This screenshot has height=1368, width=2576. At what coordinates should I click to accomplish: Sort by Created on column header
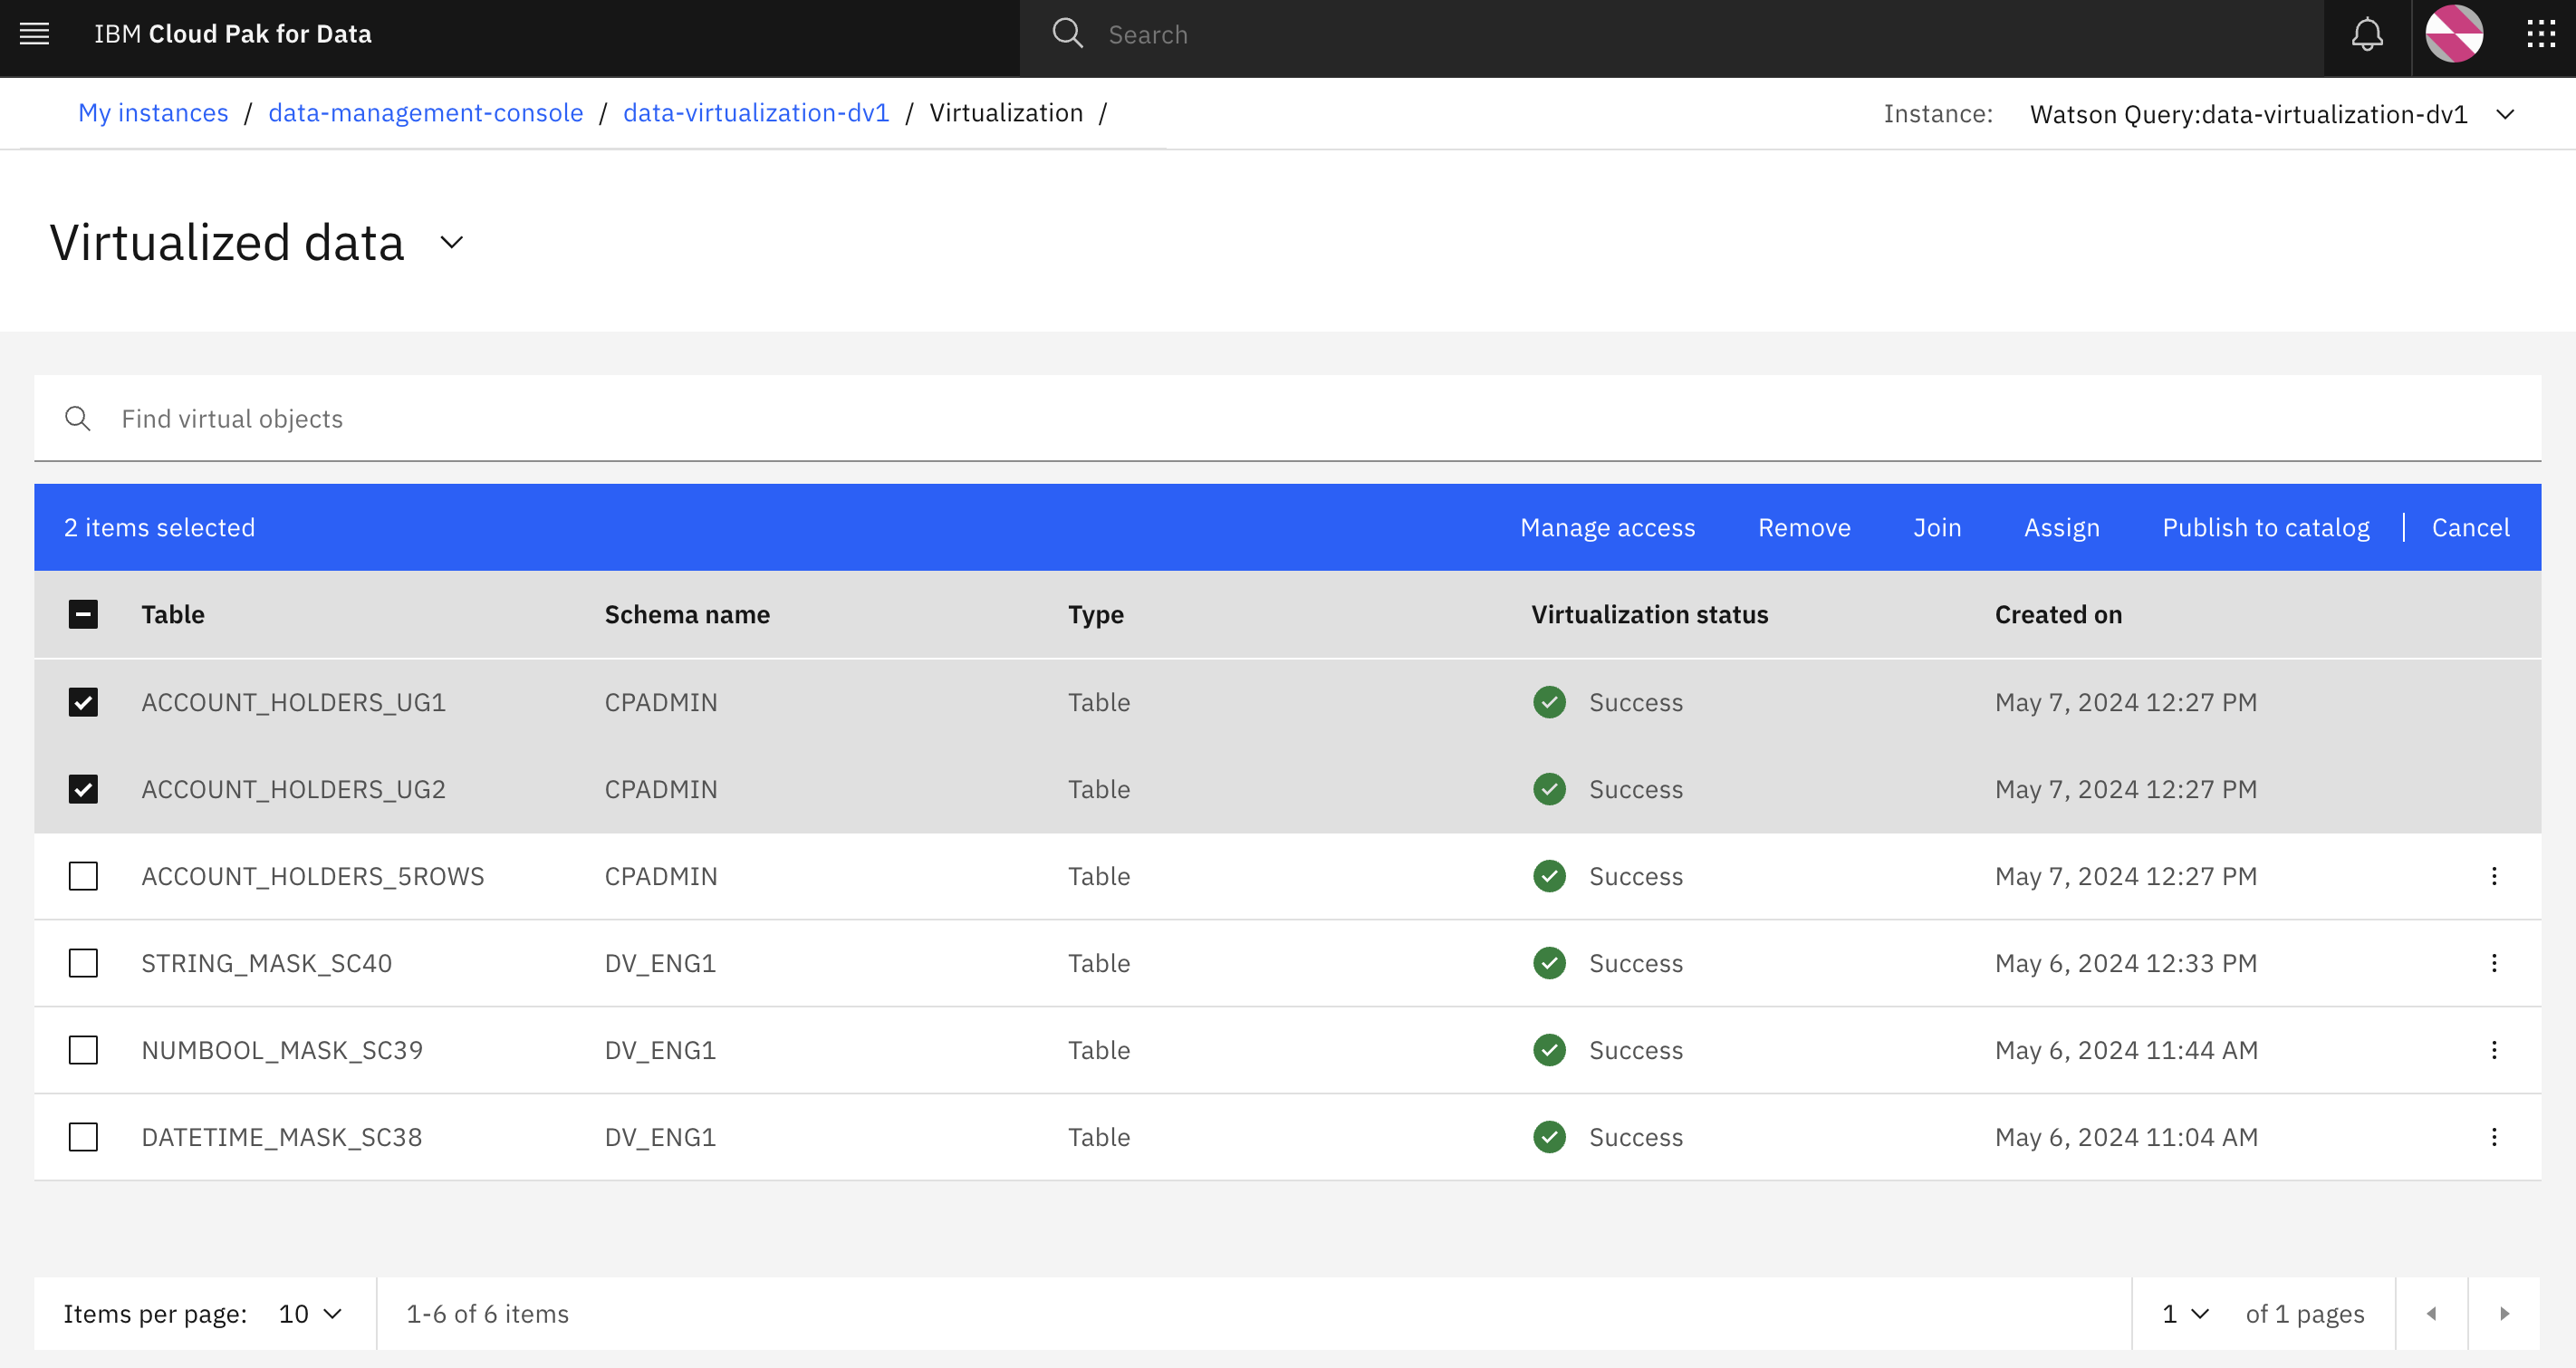pyautogui.click(x=2058, y=614)
